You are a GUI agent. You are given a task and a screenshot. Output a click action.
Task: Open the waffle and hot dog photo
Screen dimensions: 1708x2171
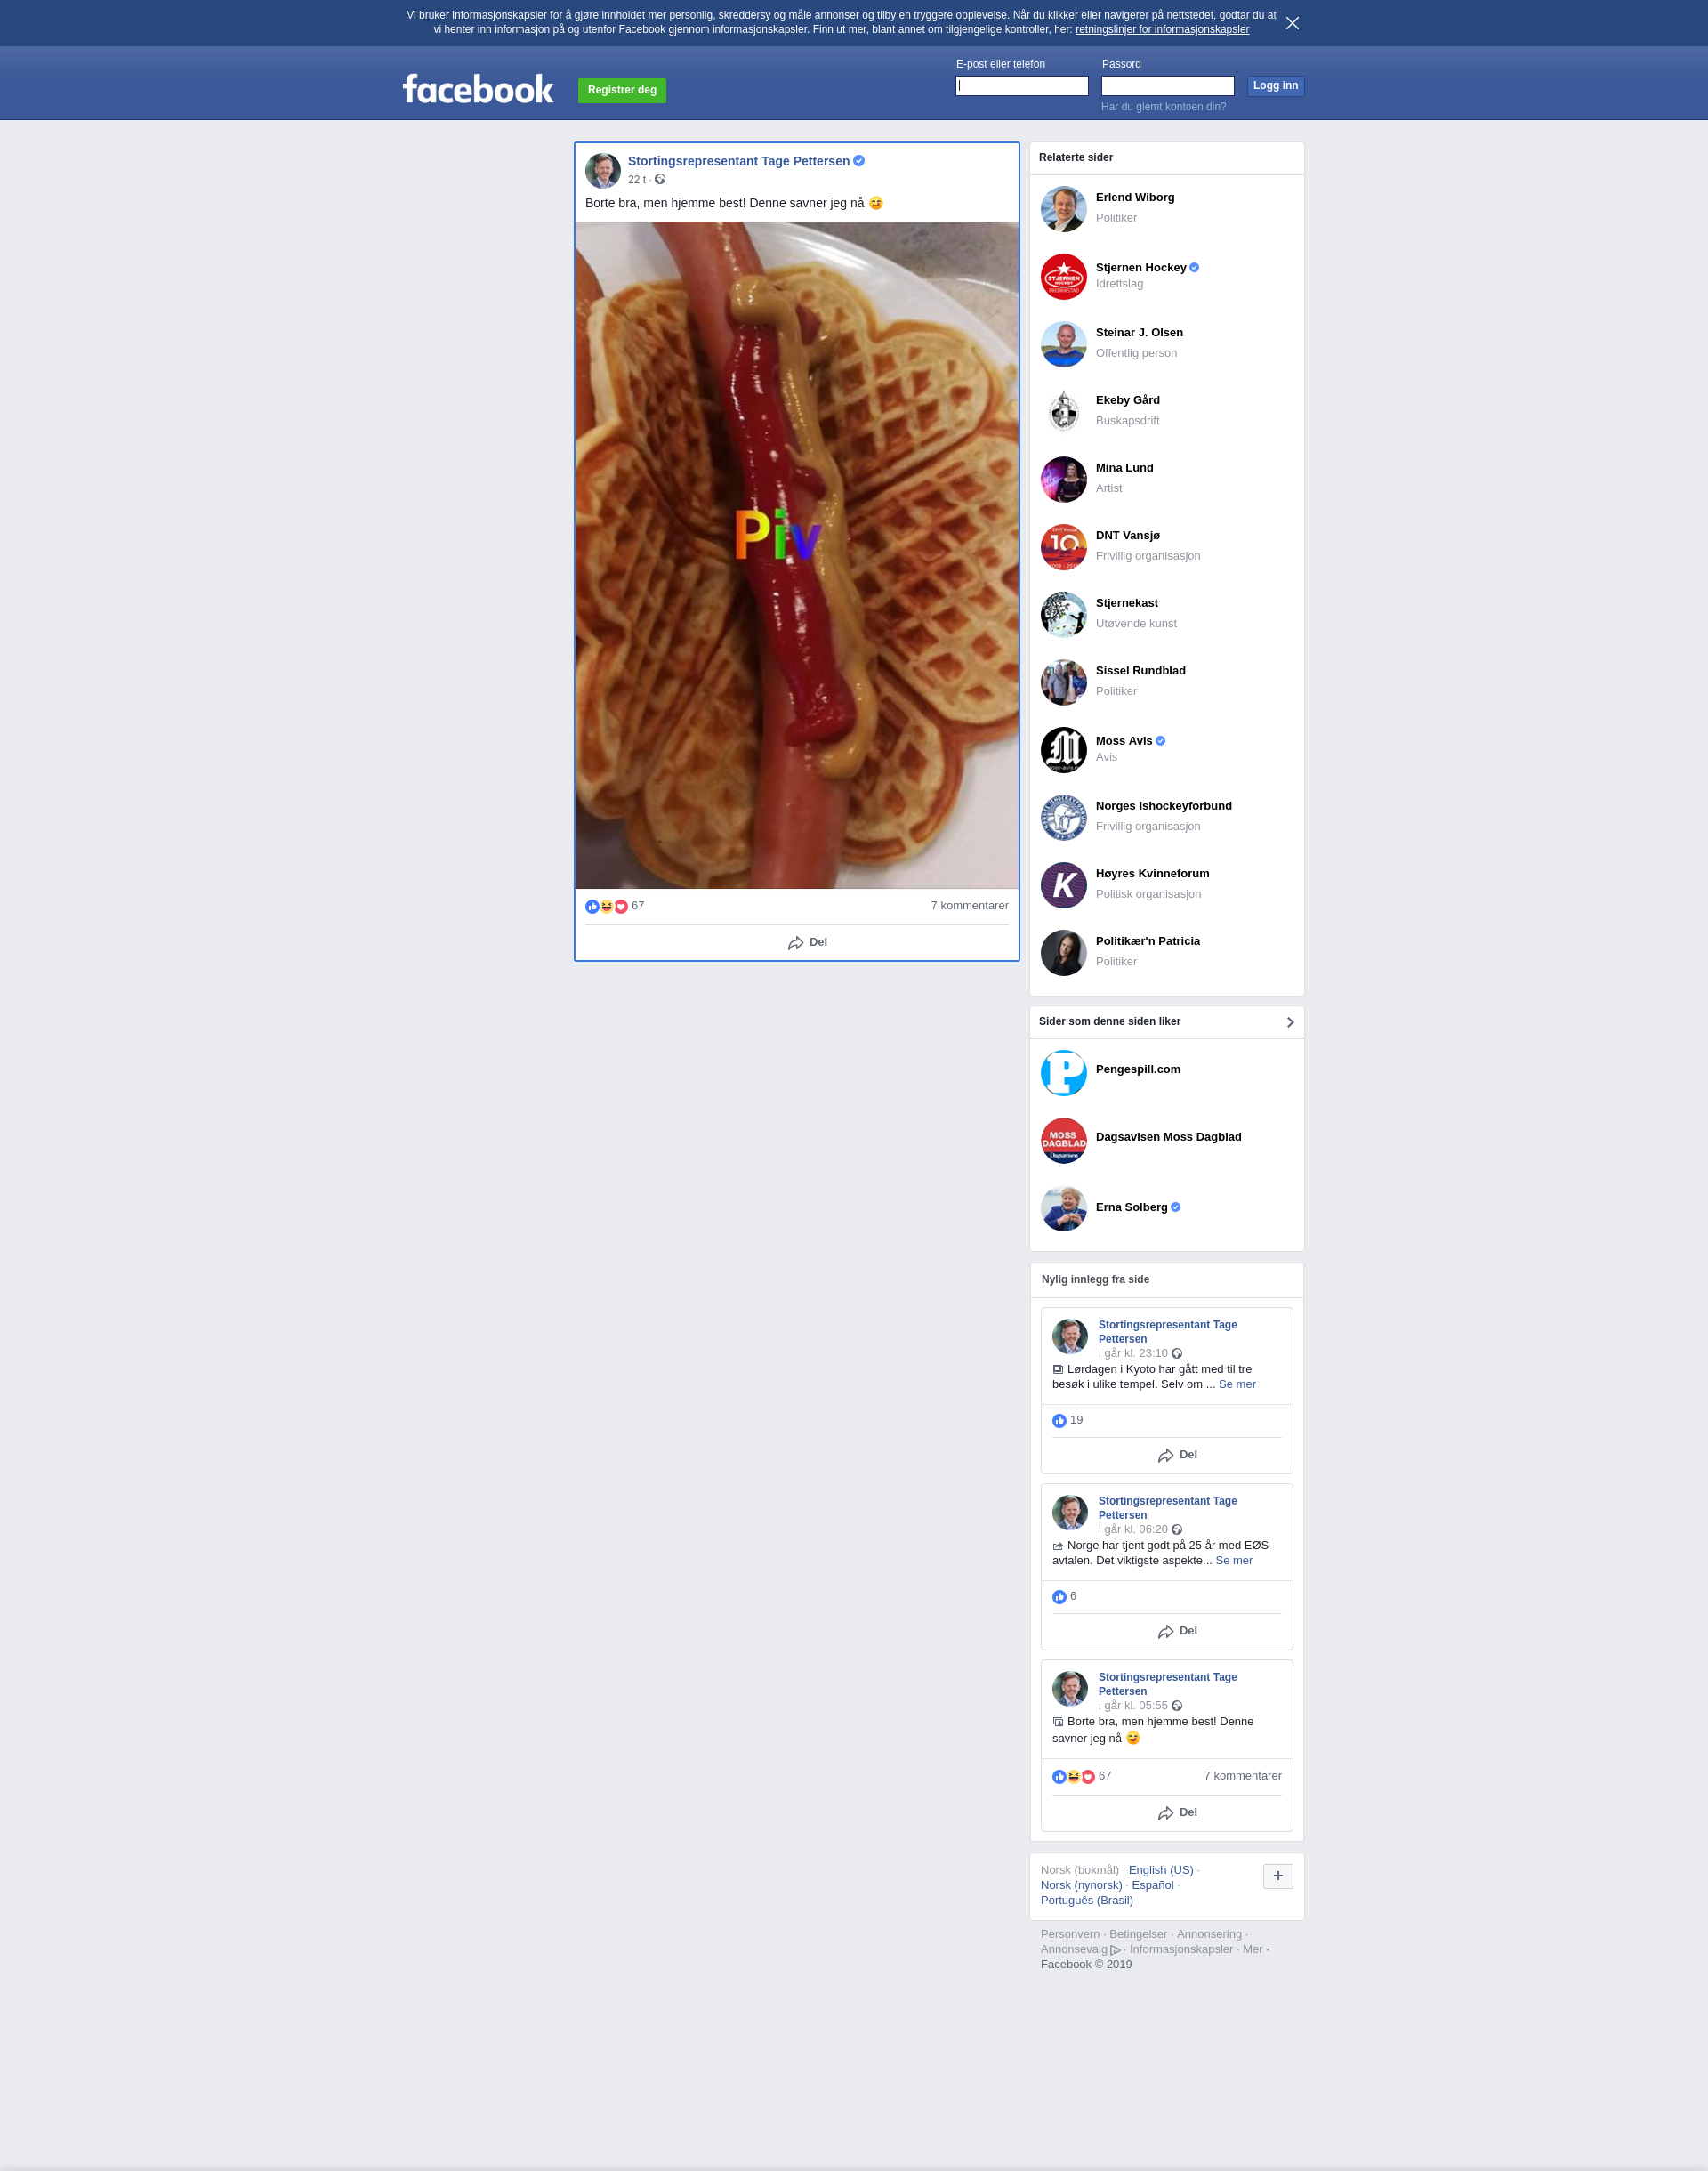797,555
